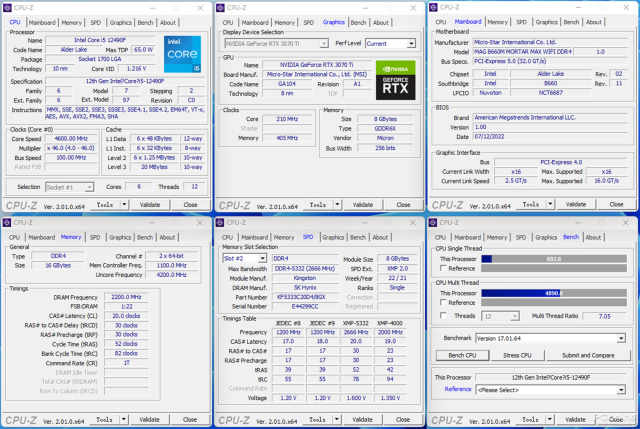The image size is (640, 429).
Task: Click Validate in the processor info window
Action: tap(150, 204)
